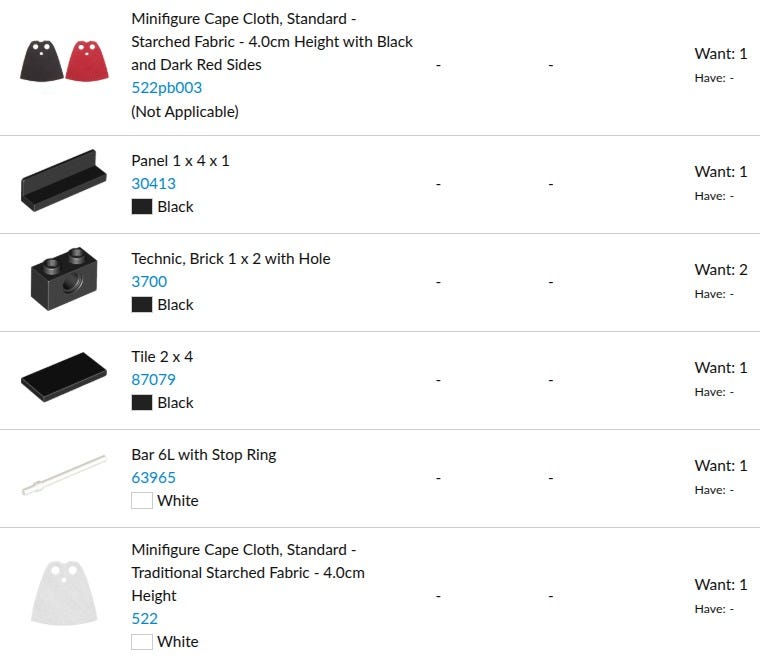Click the white Bar 6L part image
The height and width of the screenshot is (665, 760).
(64, 475)
